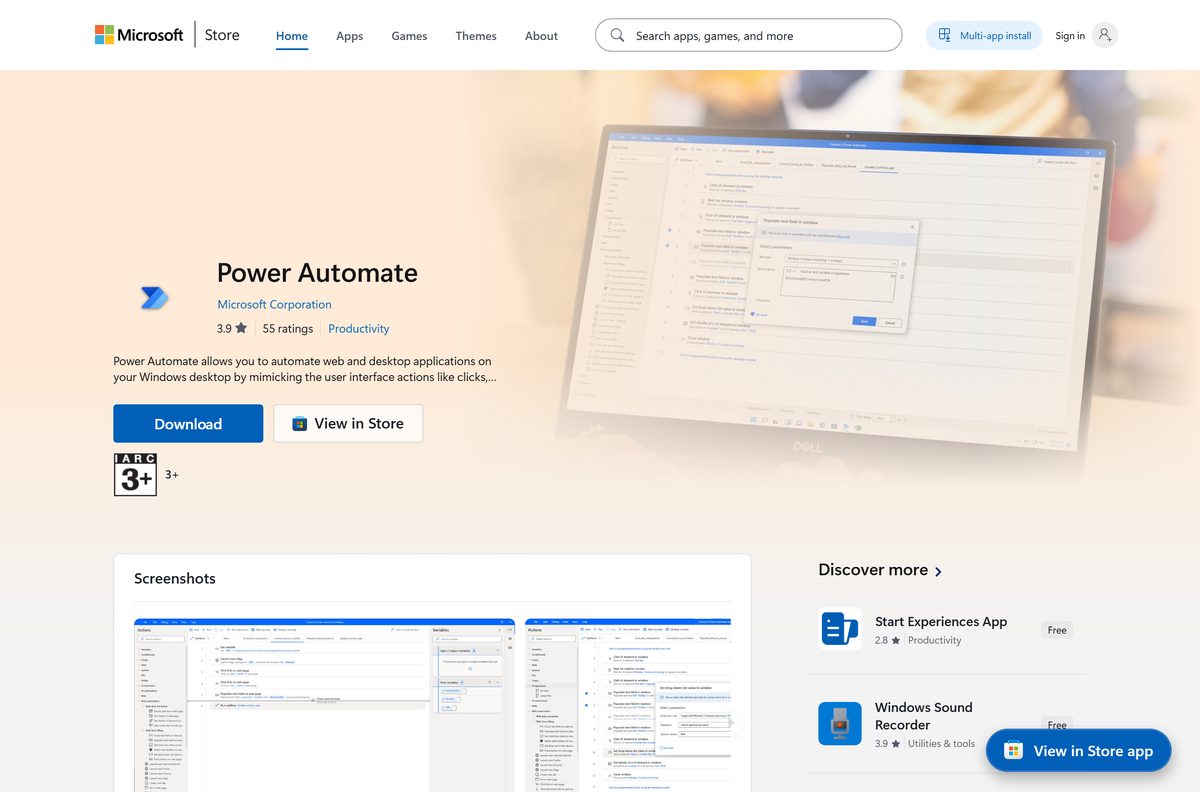Viewport: 1200px width, 792px height.
Task: Click the 3+ age label text
Action: click(172, 475)
